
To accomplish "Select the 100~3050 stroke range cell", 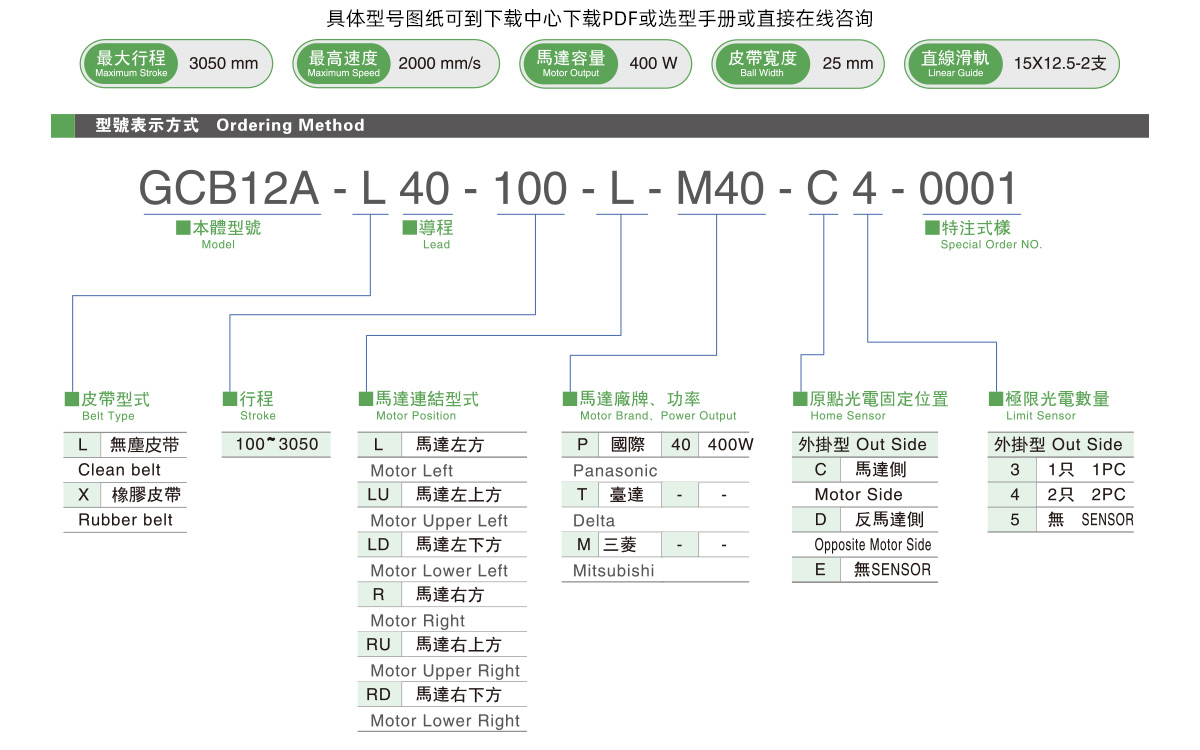I will (x=277, y=445).
